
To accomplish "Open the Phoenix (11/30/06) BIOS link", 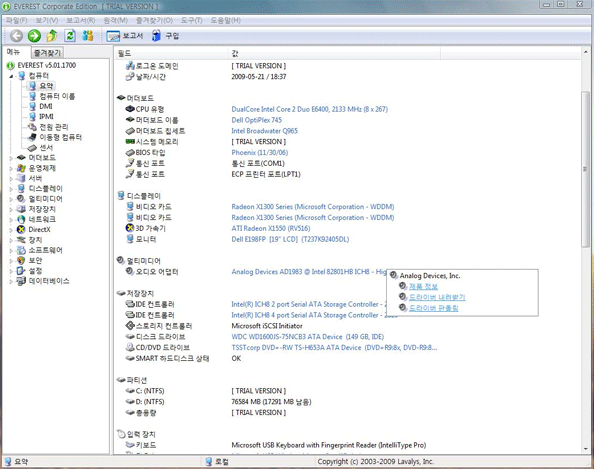I will (259, 153).
